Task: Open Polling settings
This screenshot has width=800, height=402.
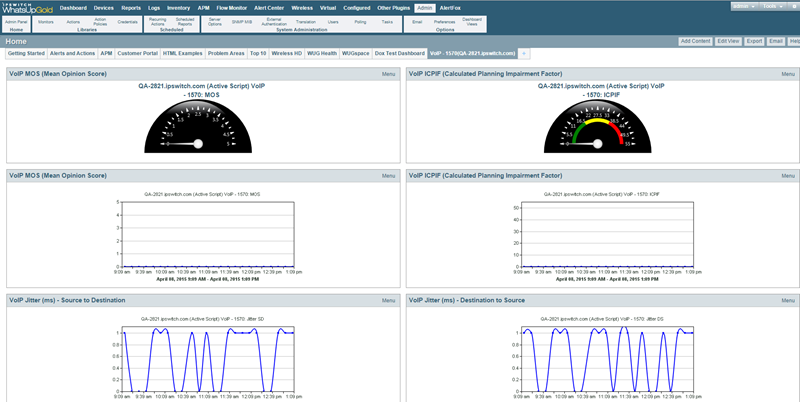Action: [360, 22]
